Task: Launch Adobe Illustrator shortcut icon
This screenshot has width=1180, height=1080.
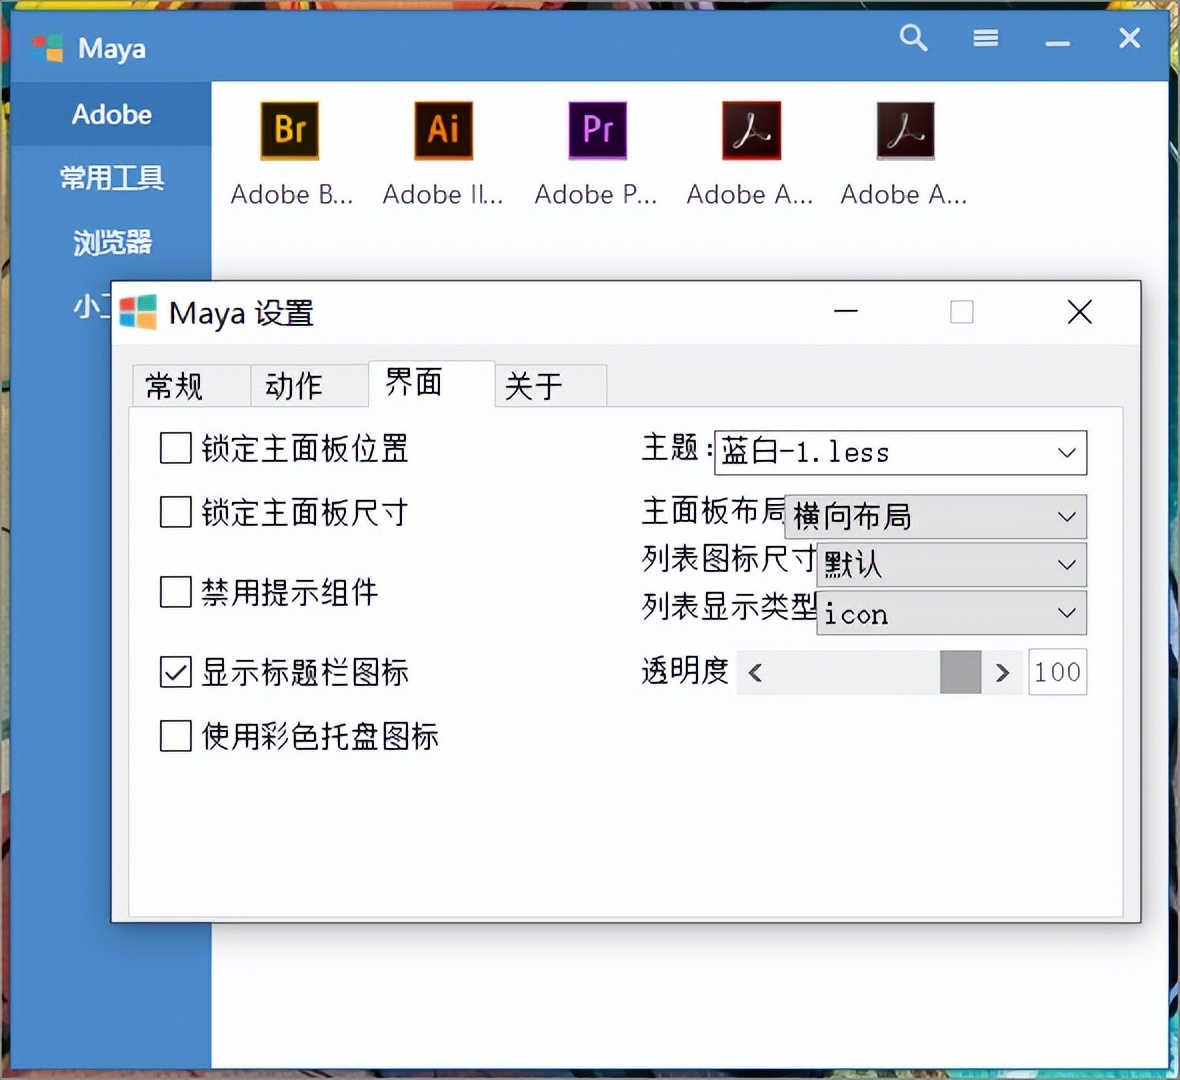Action: coord(443,131)
